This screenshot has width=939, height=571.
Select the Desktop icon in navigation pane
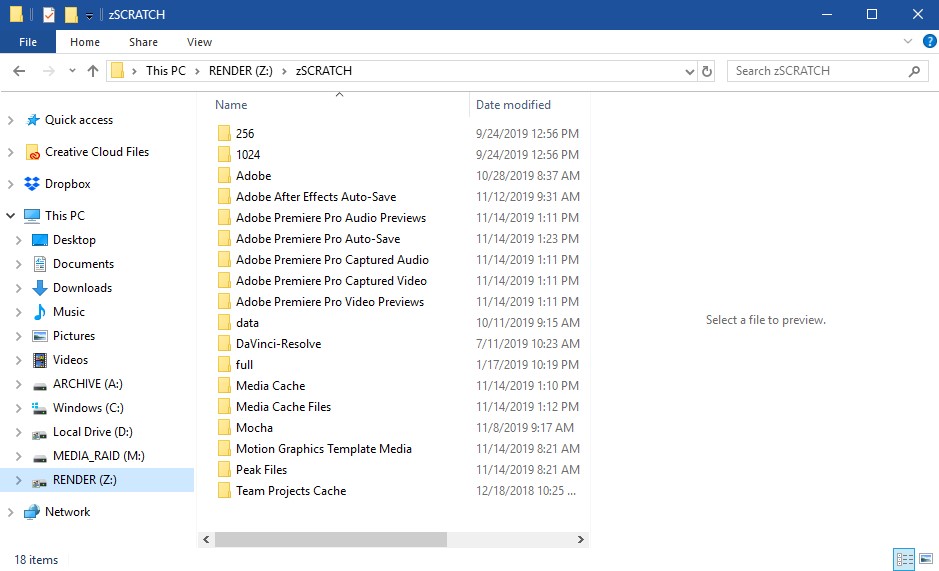click(x=40, y=240)
